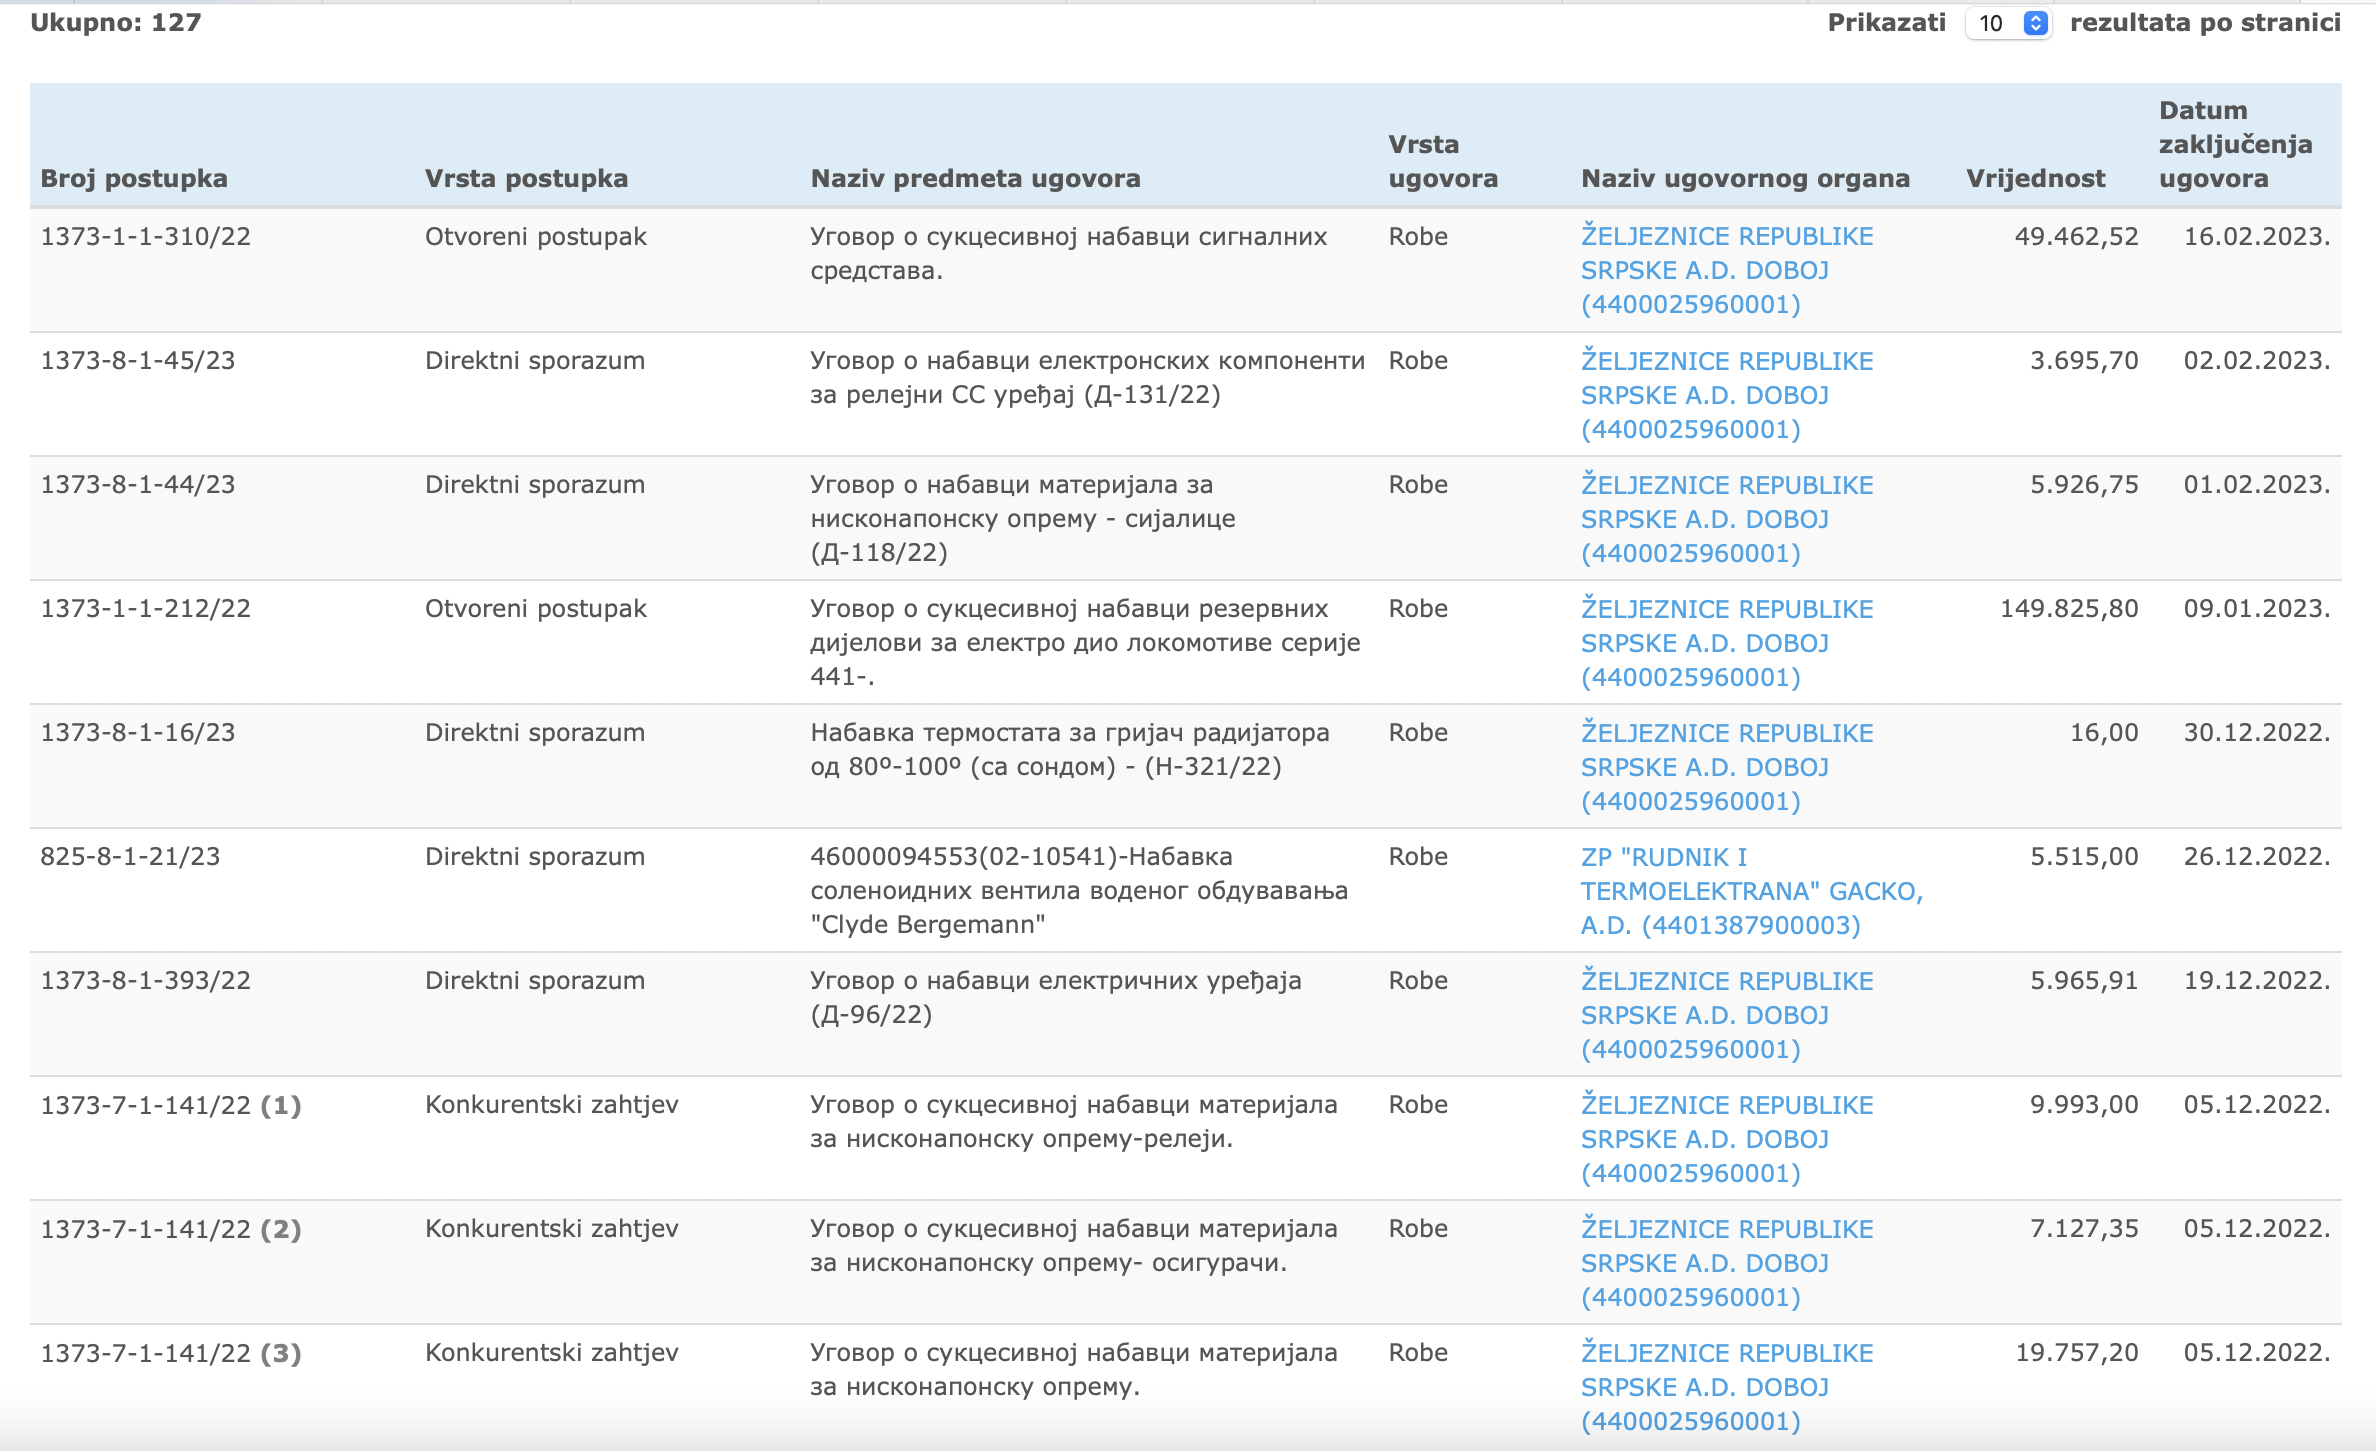This screenshot has height=1451, width=2376.
Task: Click the date 09.01.2023.
Action: click(2256, 608)
